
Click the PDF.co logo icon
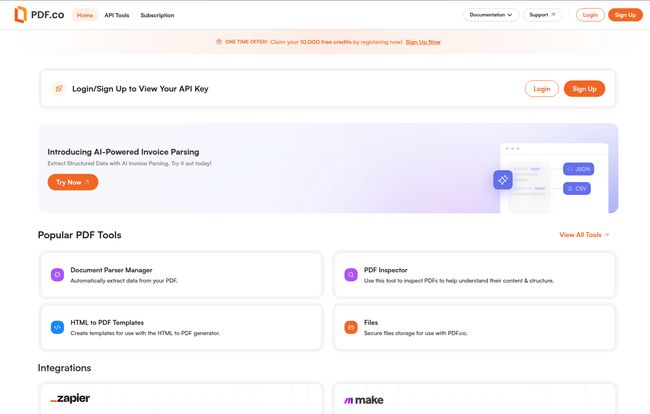20,15
